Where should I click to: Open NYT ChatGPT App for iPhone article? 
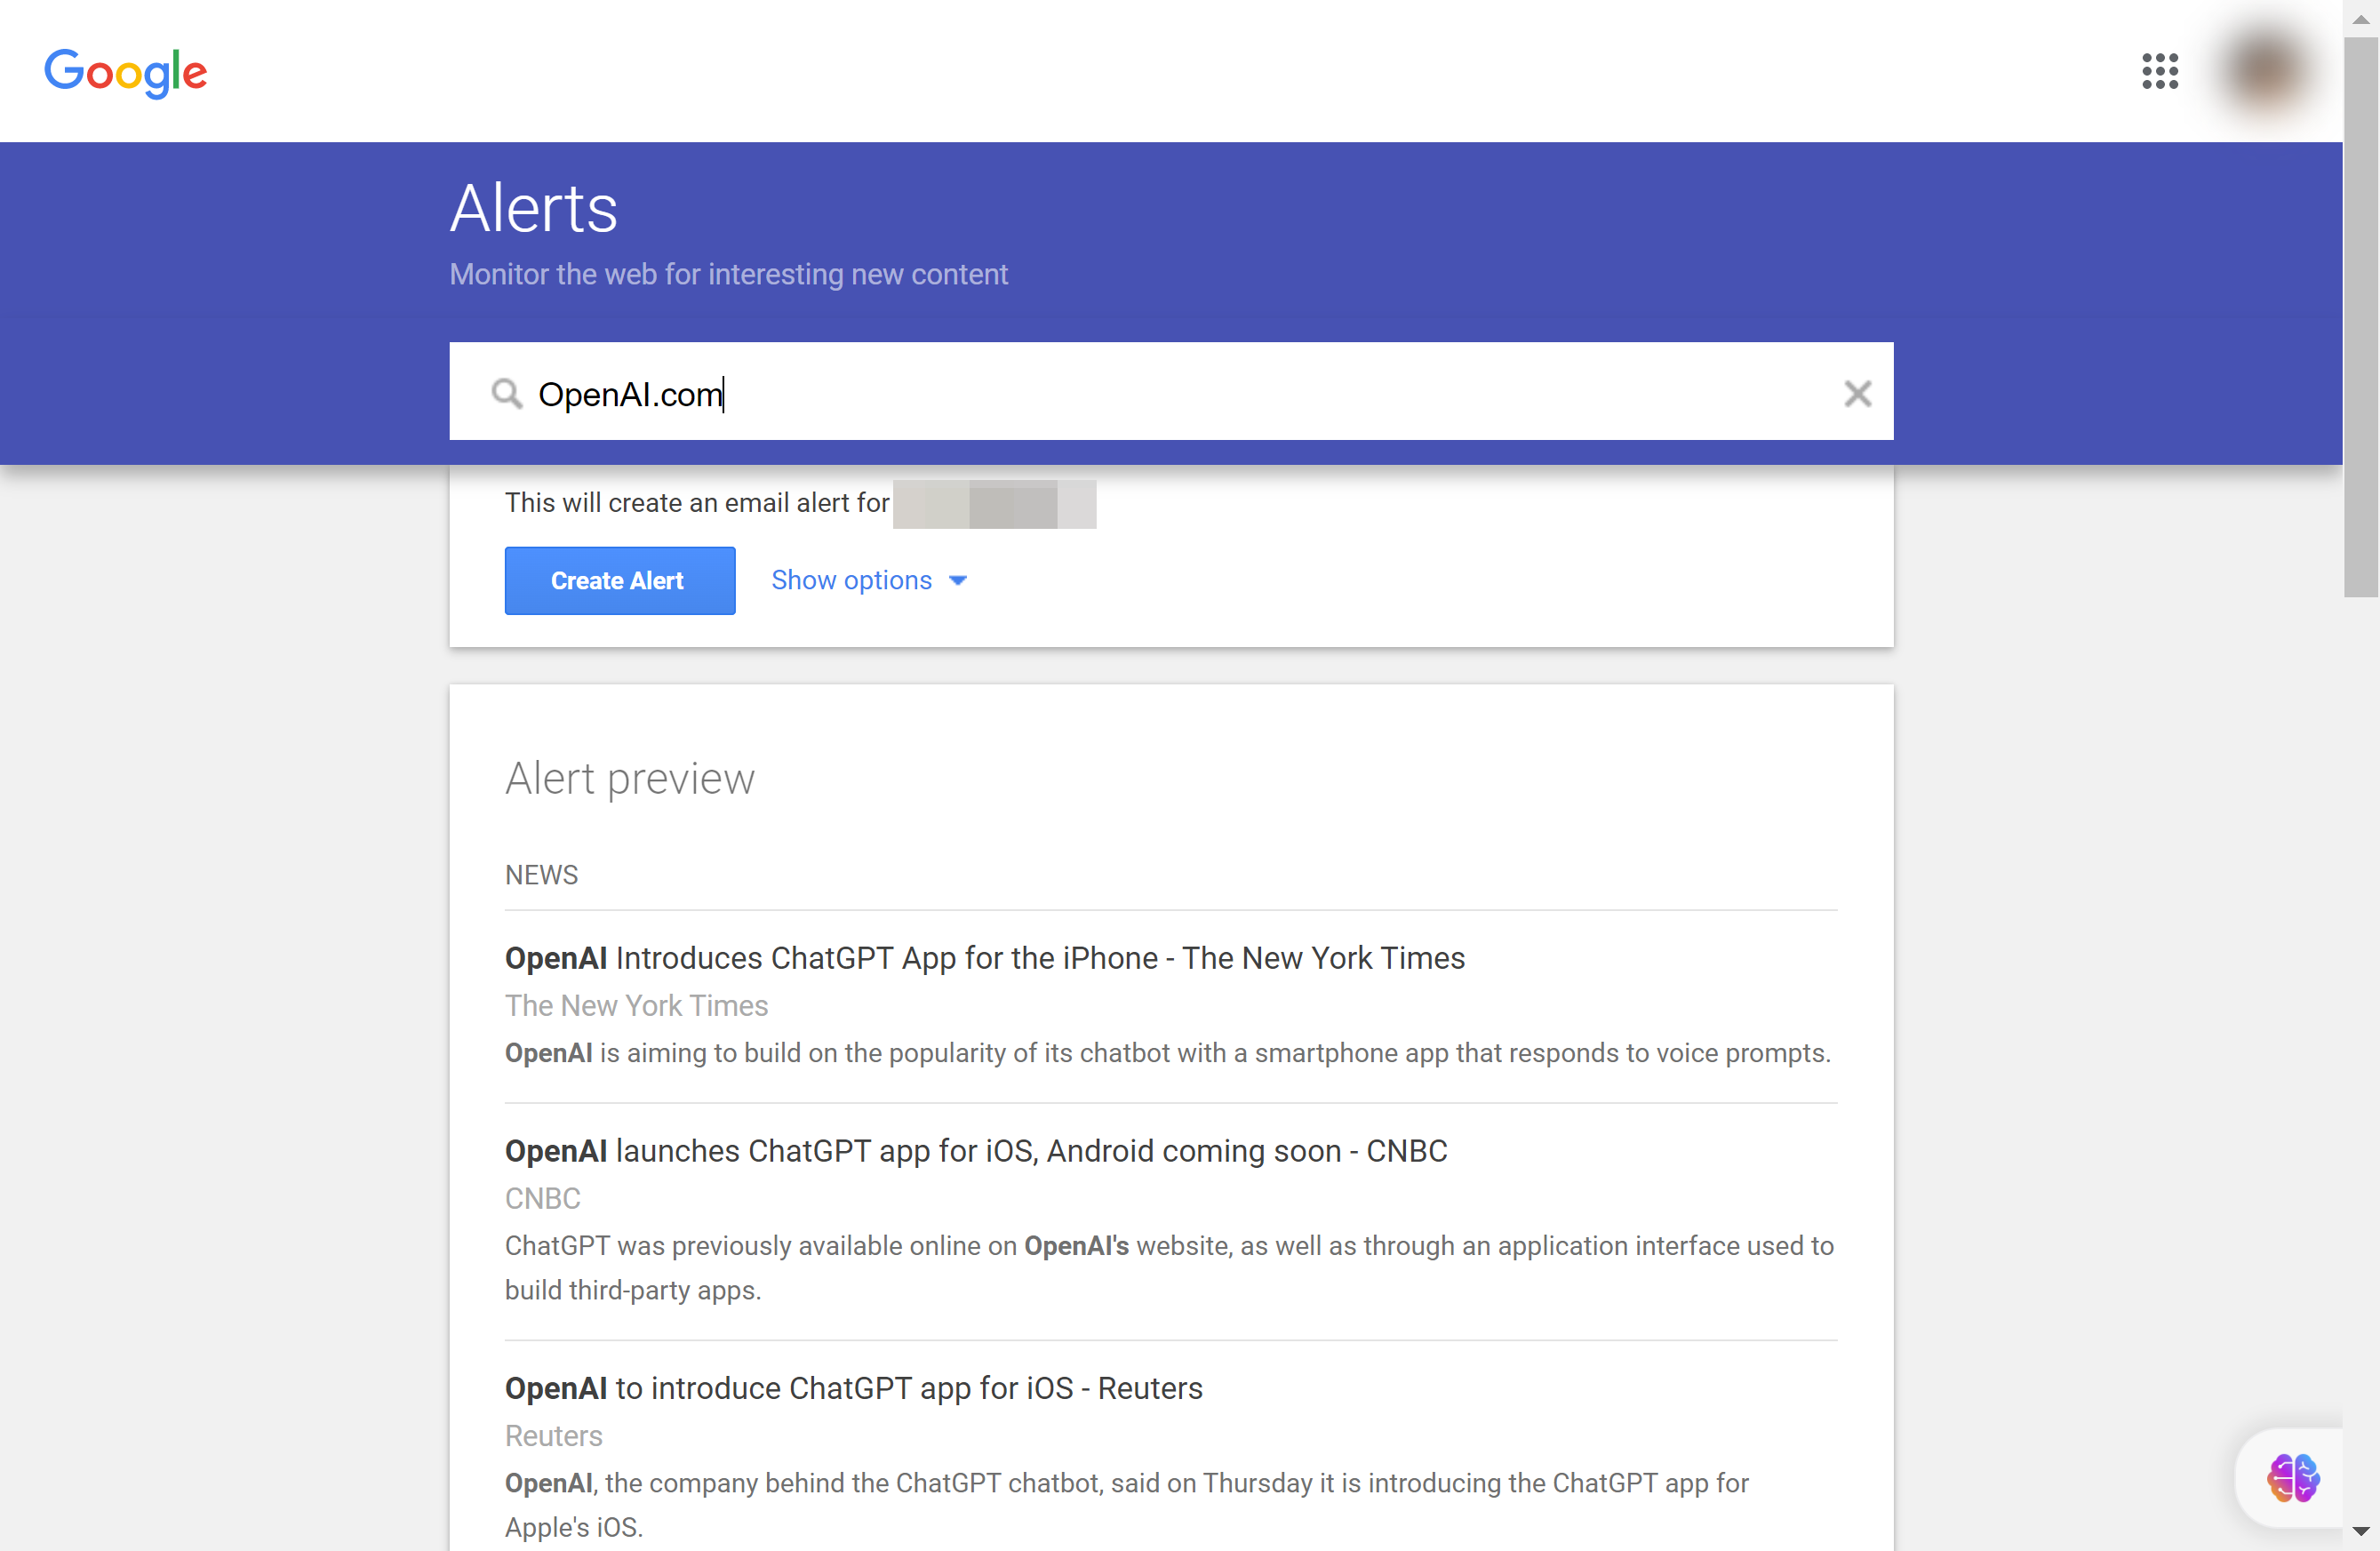984,958
